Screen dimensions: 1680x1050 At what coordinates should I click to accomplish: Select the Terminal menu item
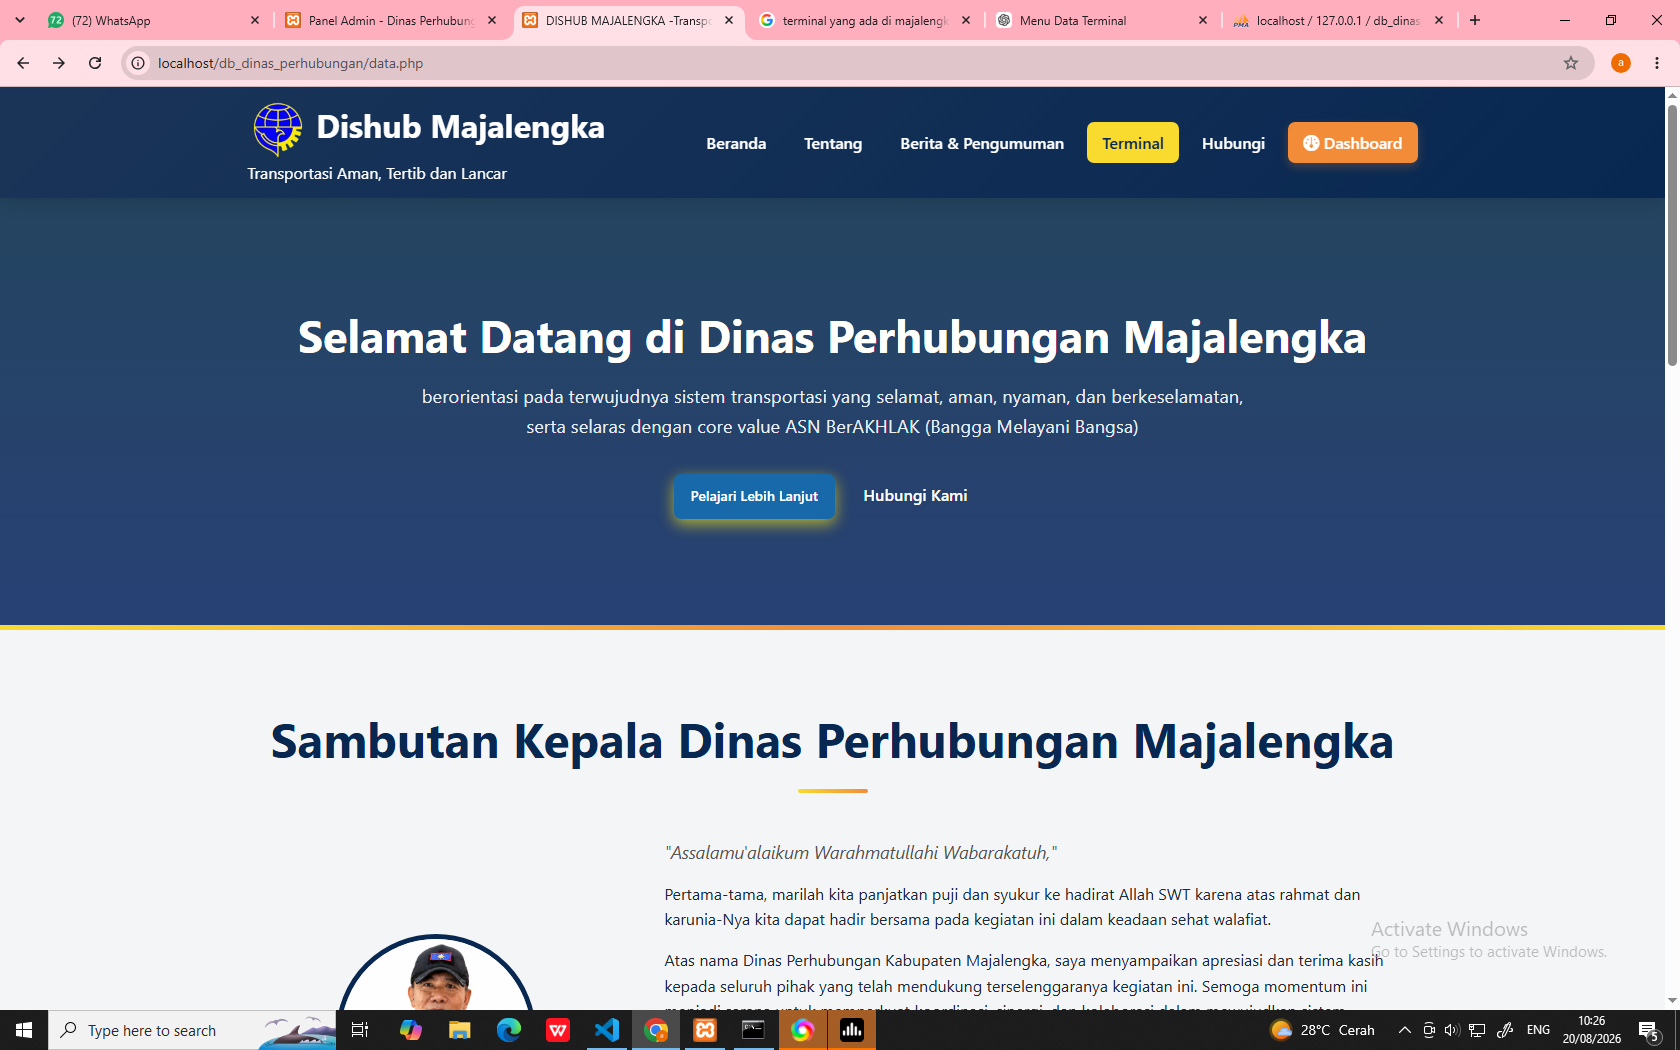1133,143
